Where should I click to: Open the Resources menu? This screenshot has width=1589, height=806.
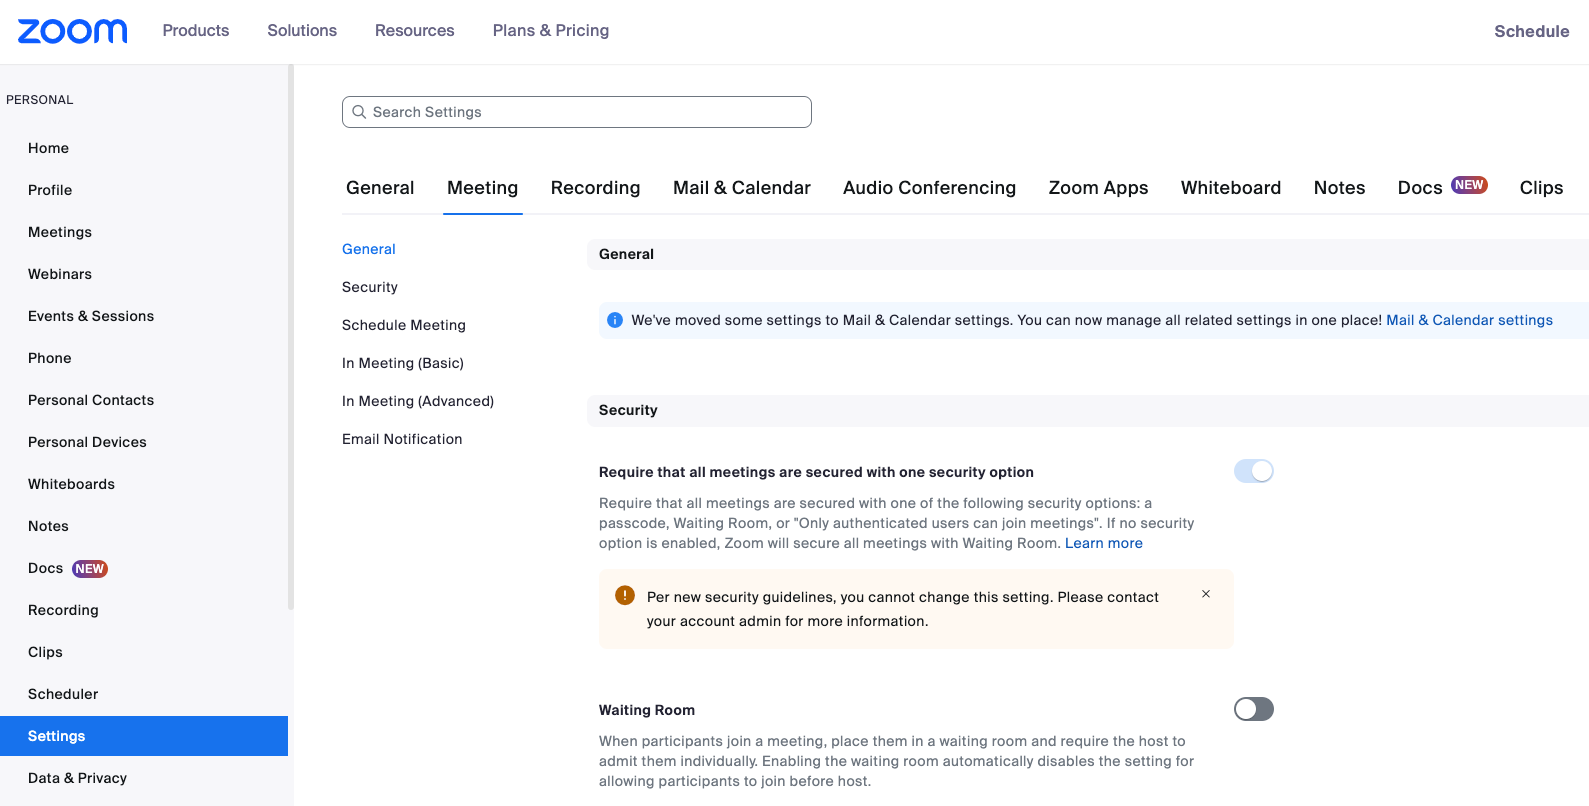(415, 31)
